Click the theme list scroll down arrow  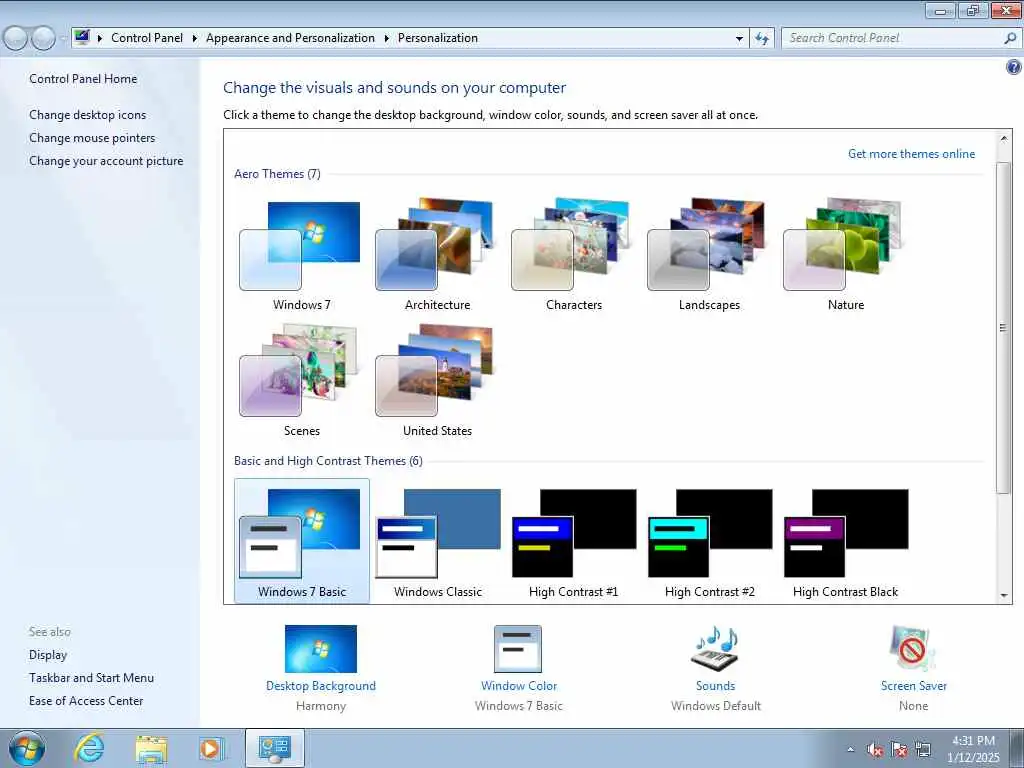click(x=1003, y=595)
